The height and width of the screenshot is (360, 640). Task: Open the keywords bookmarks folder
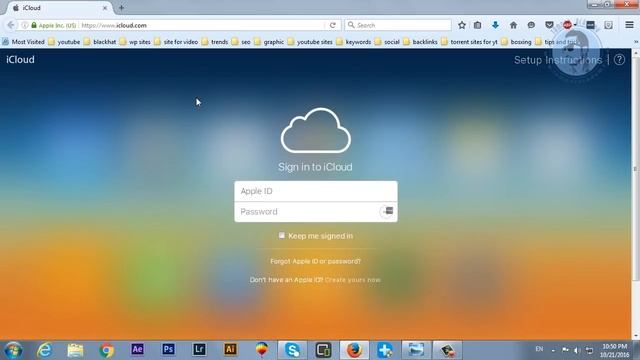(354, 42)
